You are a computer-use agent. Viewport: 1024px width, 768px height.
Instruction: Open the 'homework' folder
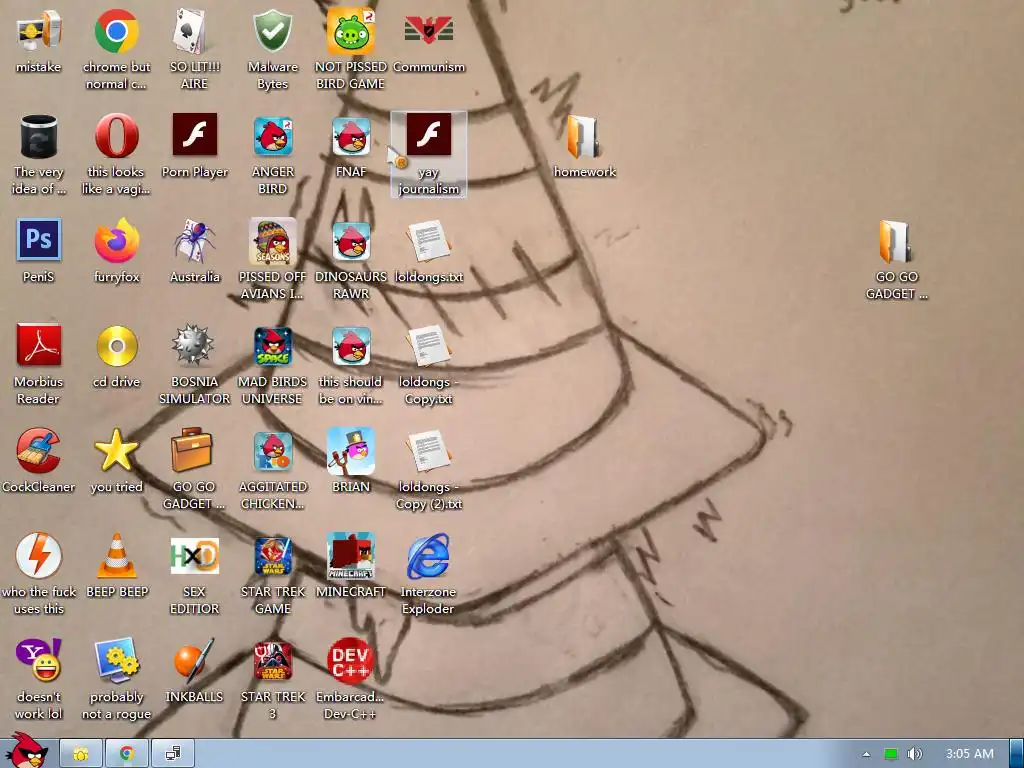click(584, 137)
